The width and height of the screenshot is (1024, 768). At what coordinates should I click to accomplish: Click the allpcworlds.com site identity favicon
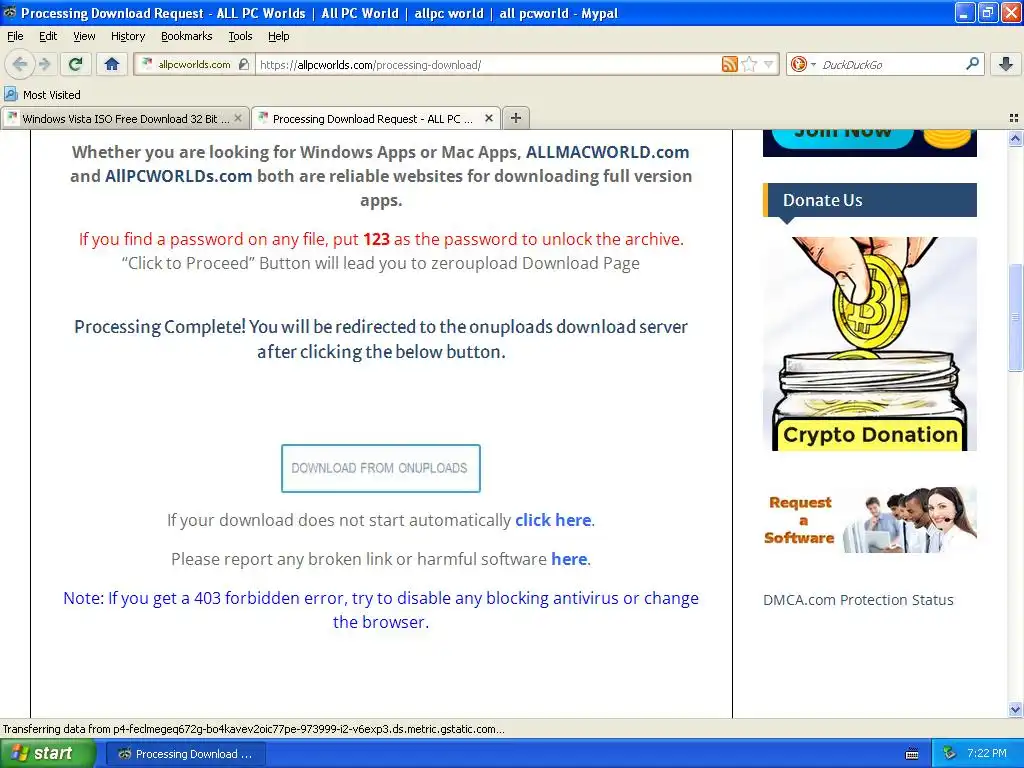(147, 64)
